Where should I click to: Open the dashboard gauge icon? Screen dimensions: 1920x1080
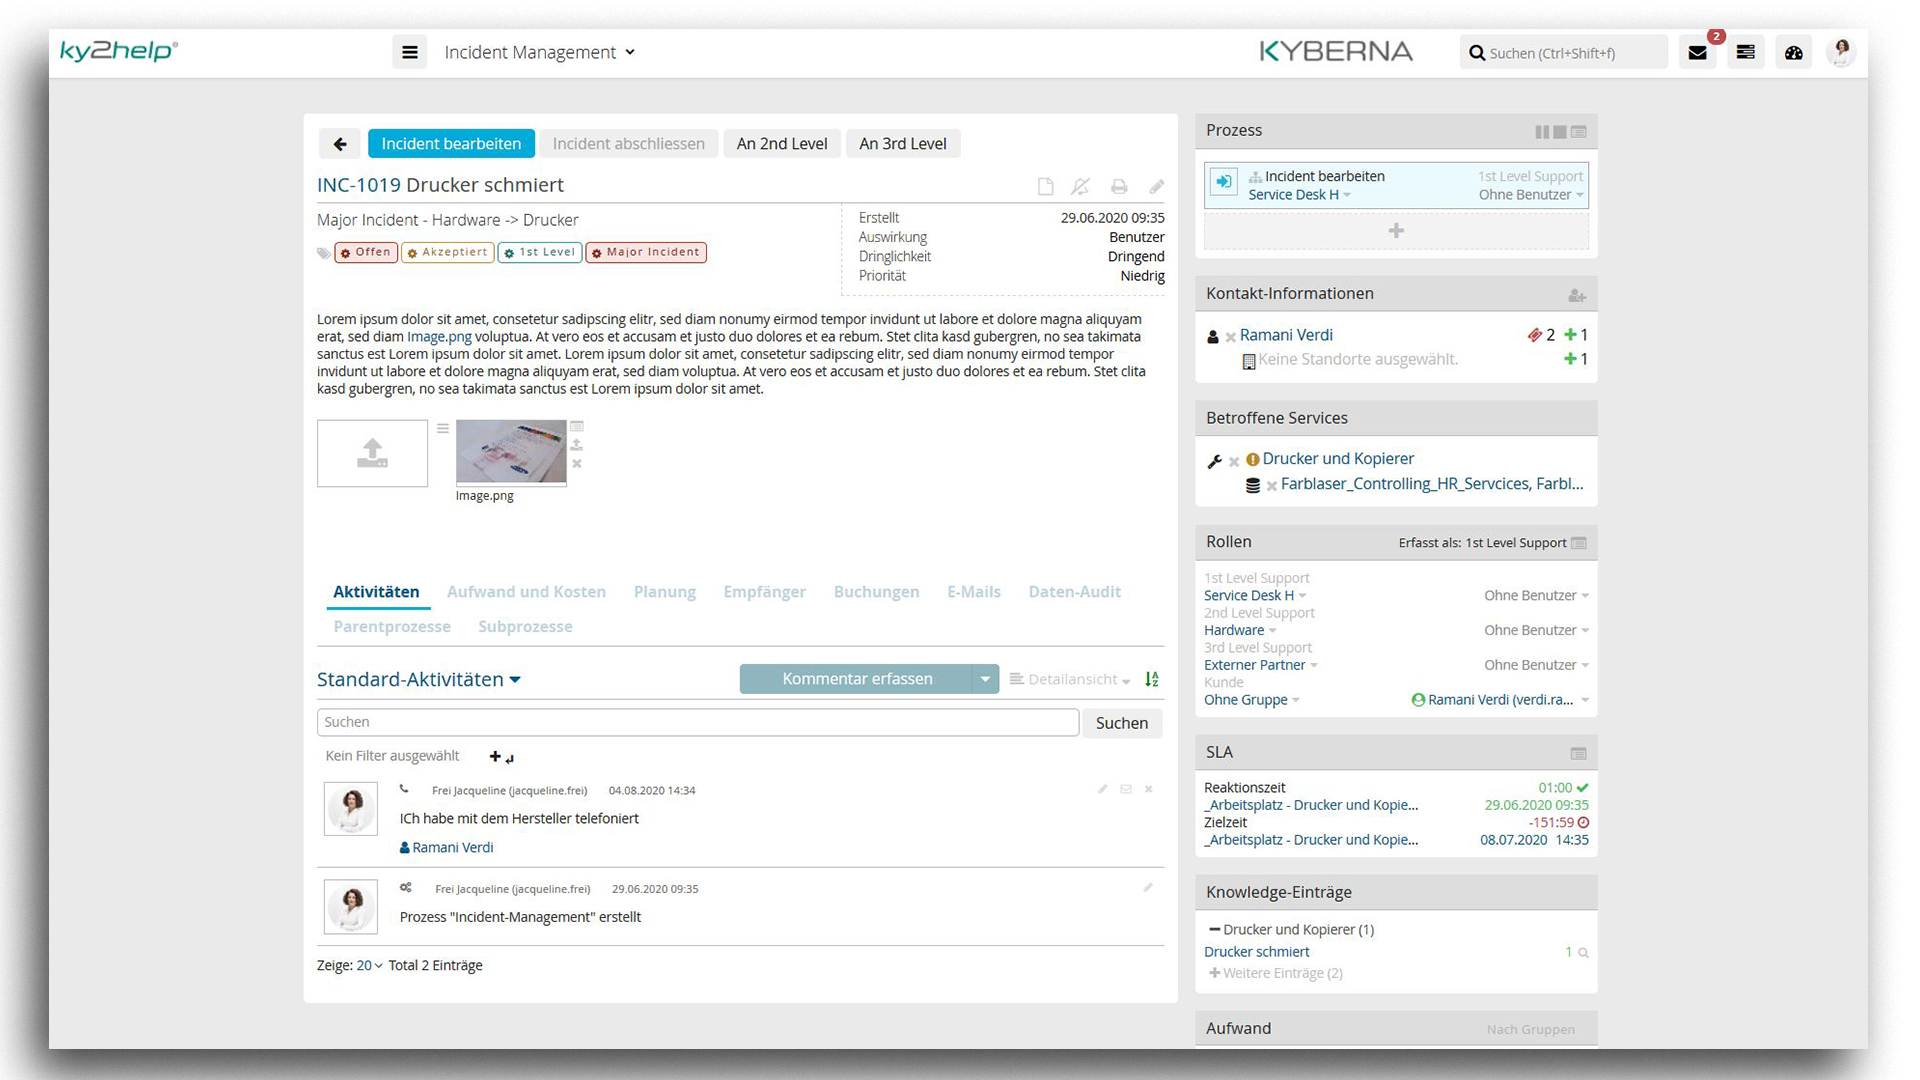click(1793, 53)
